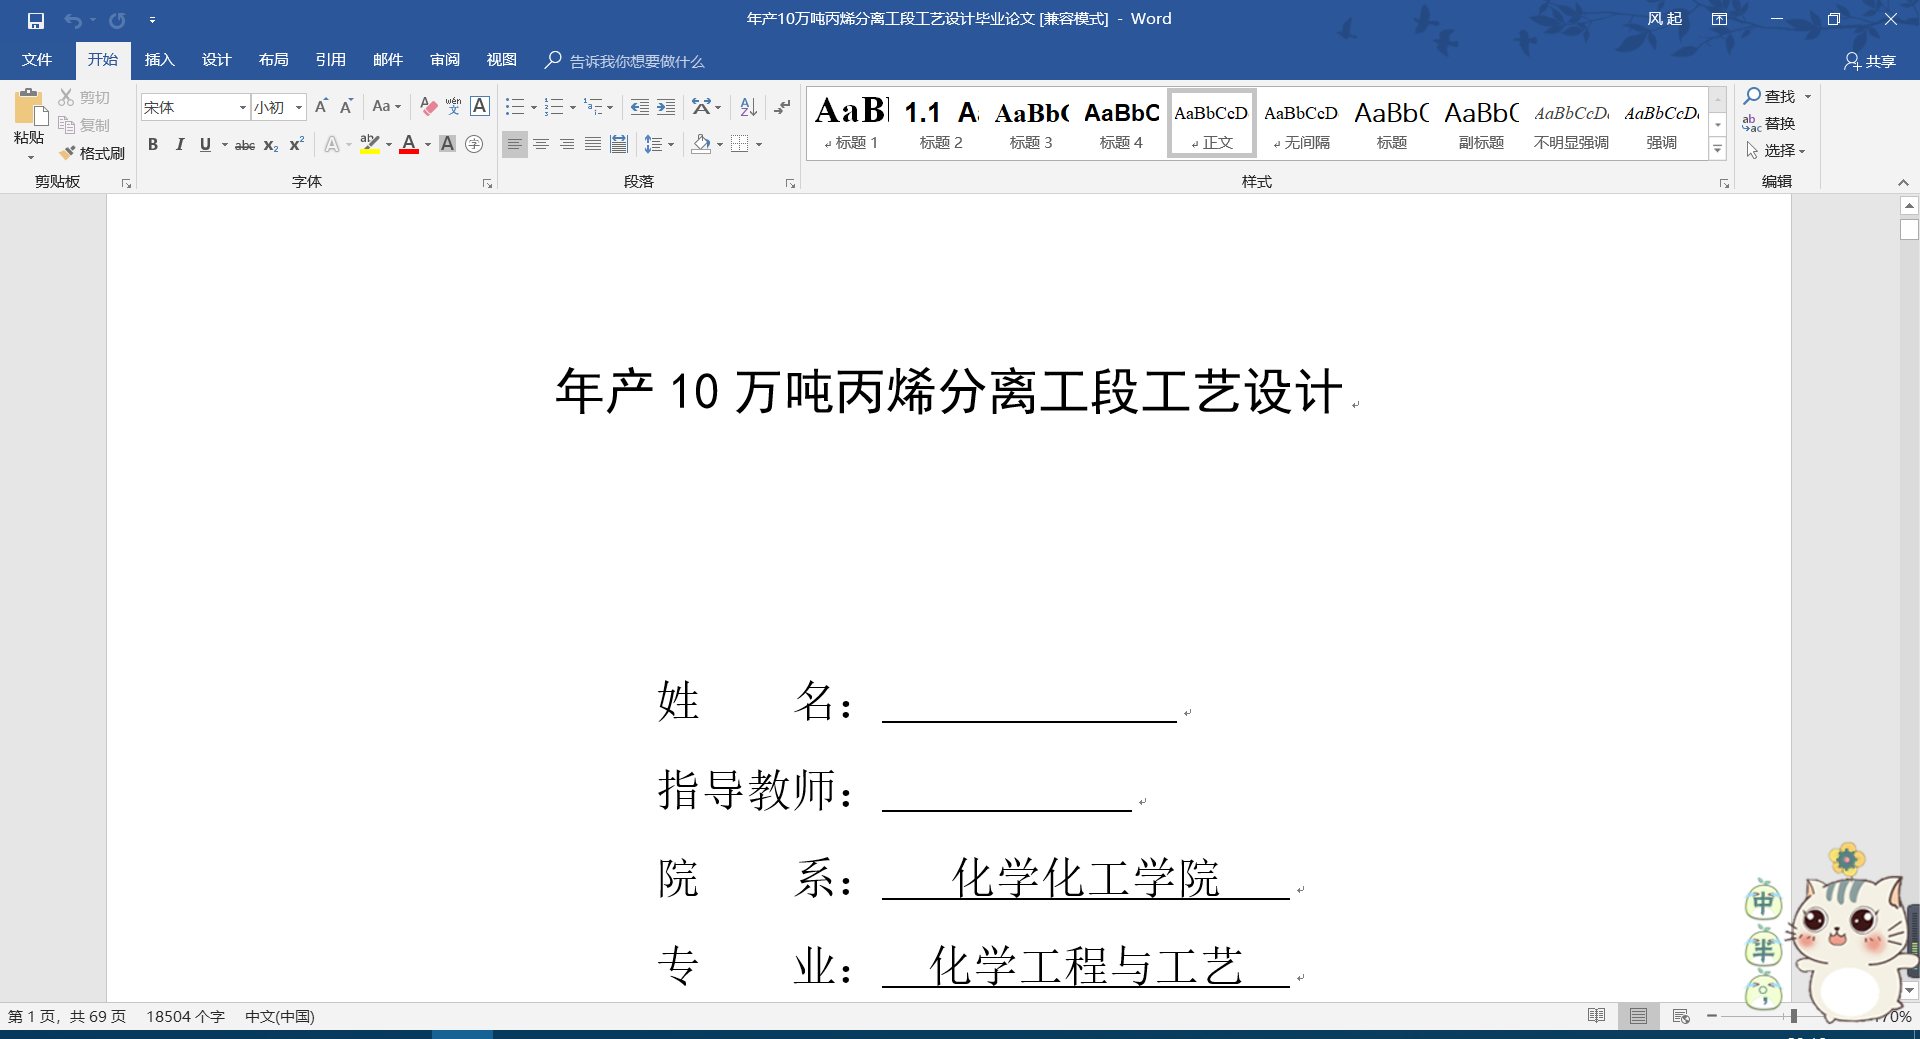Viewport: 1920px width, 1039px height.
Task: Switch to the 插入 ribbon tab
Action: pos(158,60)
